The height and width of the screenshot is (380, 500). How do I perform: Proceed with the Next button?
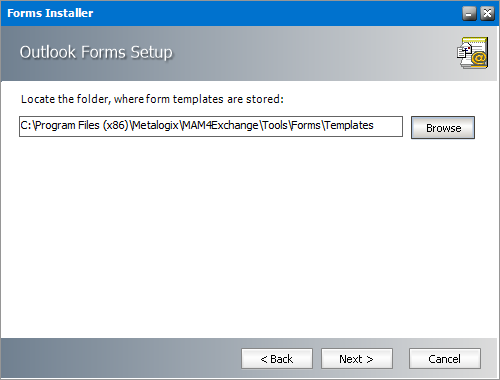(x=357, y=359)
